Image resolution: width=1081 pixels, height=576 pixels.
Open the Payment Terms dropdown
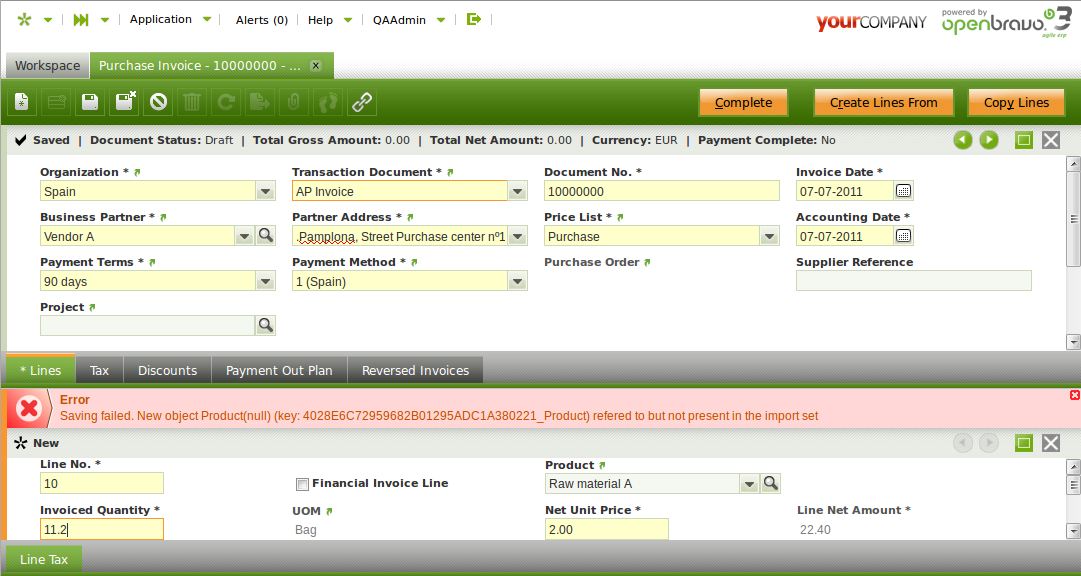click(265, 282)
